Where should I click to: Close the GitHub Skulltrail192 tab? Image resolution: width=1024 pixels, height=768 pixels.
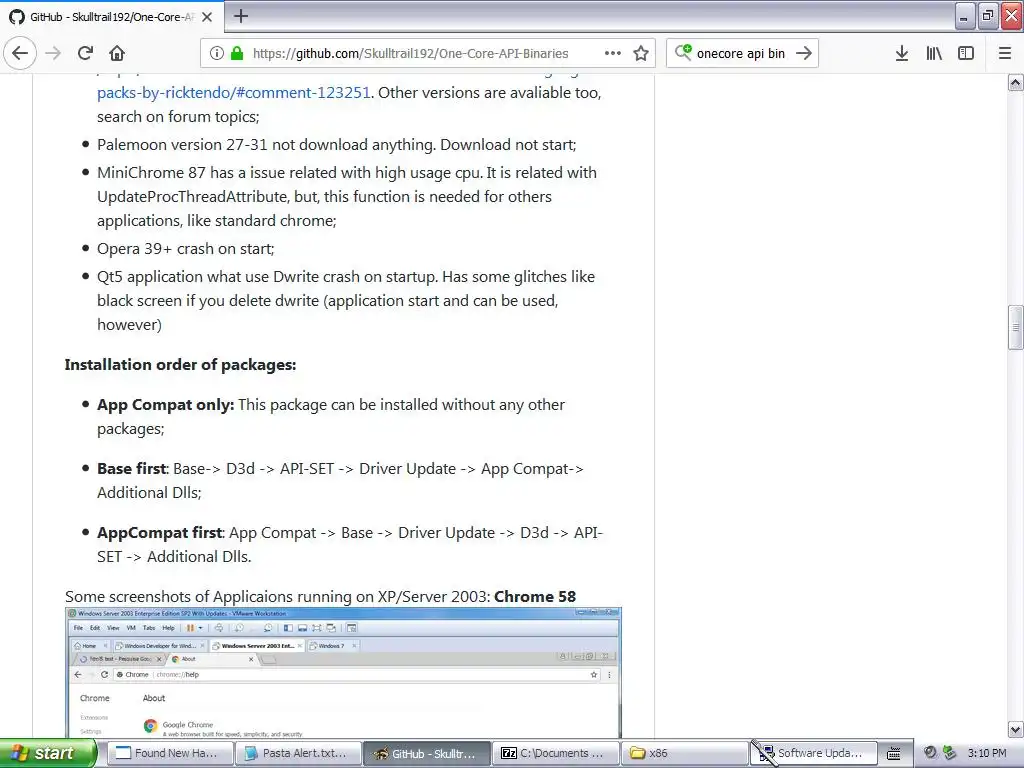click(x=207, y=17)
